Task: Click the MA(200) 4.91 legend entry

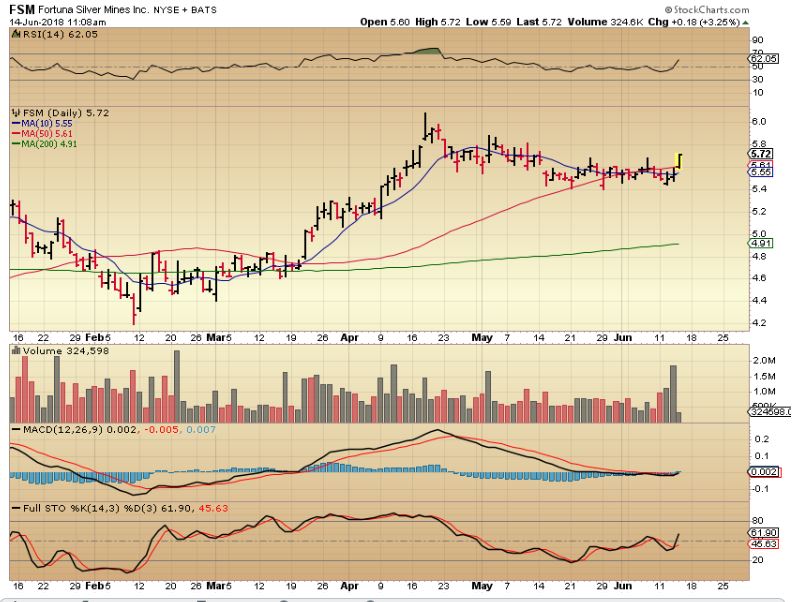Action: point(44,144)
